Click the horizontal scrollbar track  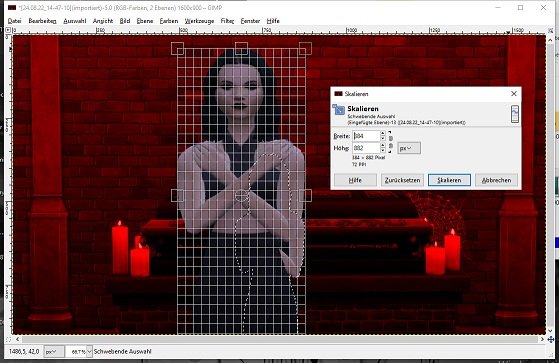click(x=280, y=339)
